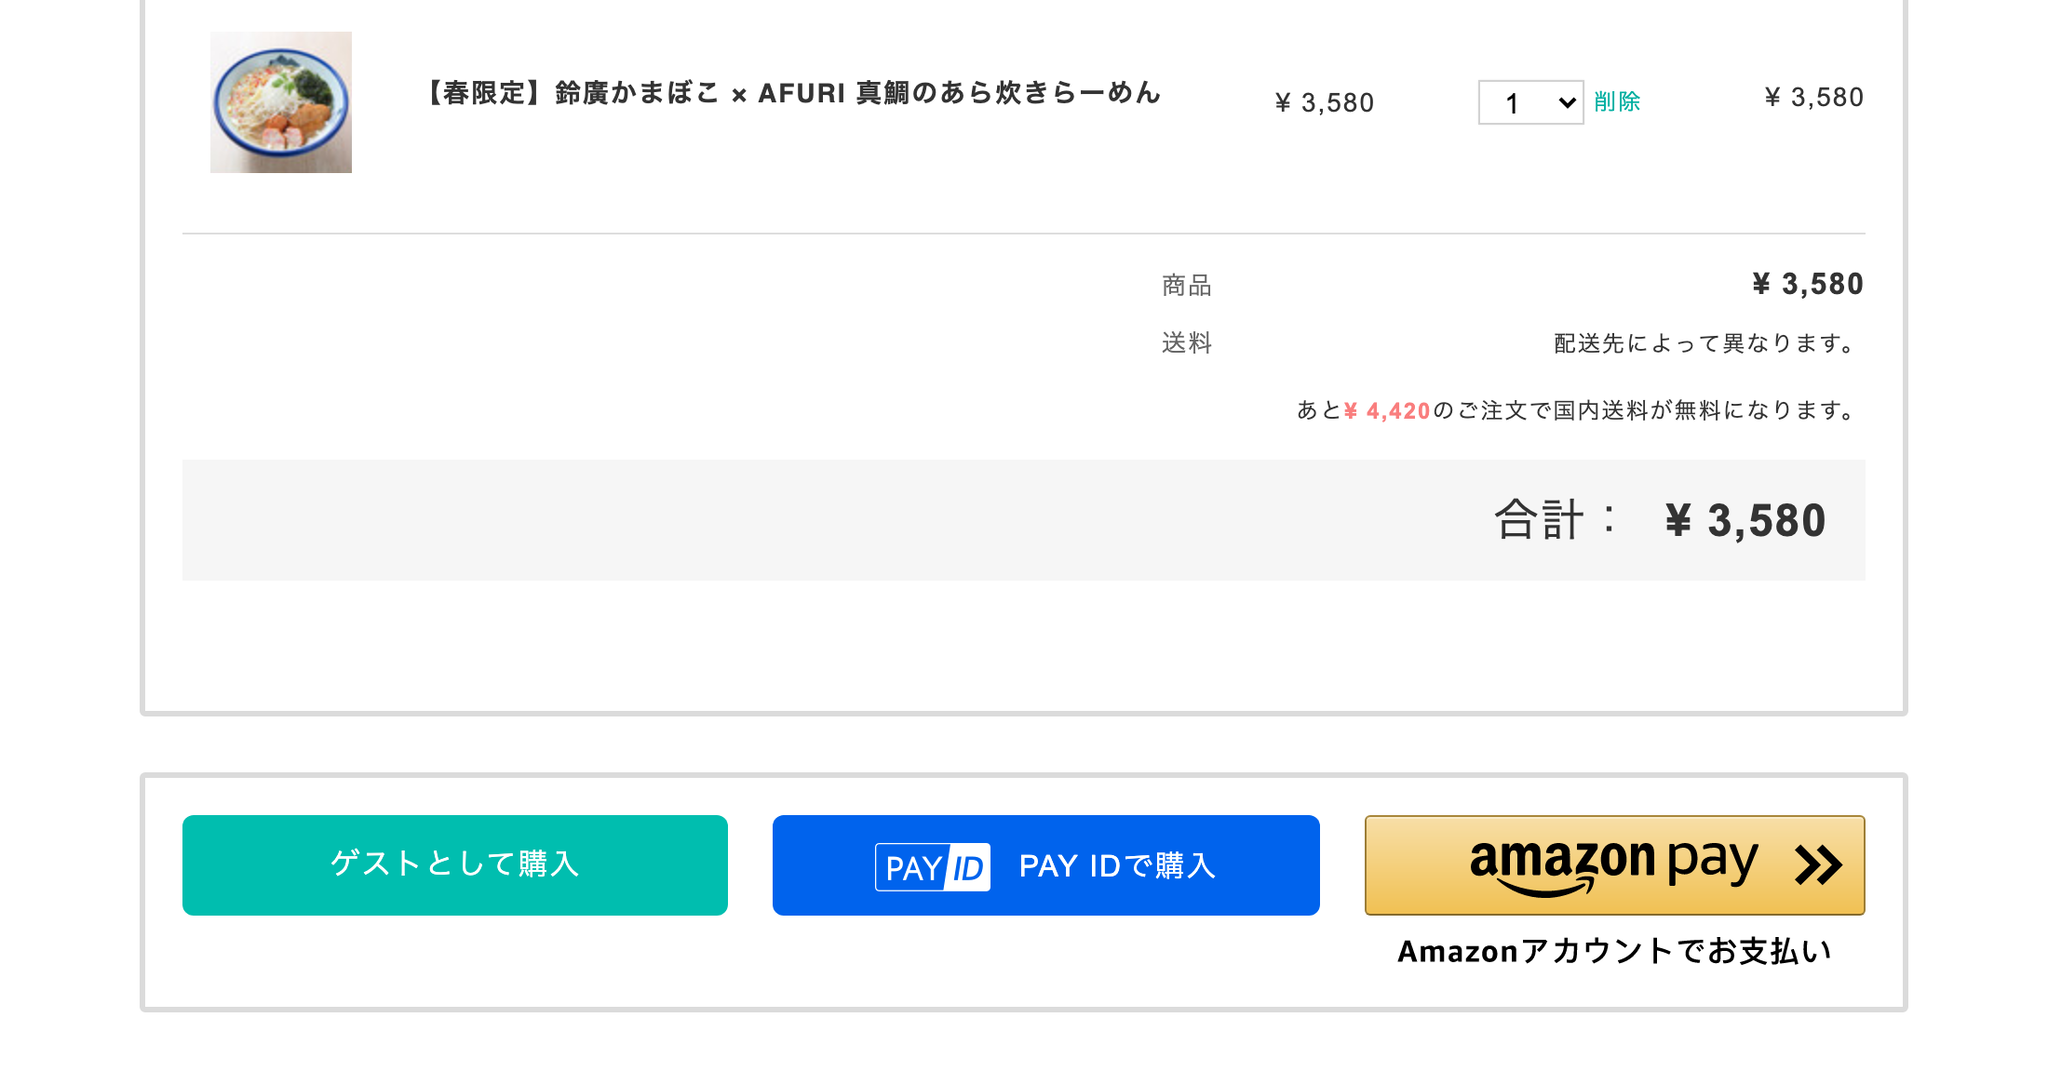Click the 合計 label text
2048x1071 pixels.
[1539, 520]
